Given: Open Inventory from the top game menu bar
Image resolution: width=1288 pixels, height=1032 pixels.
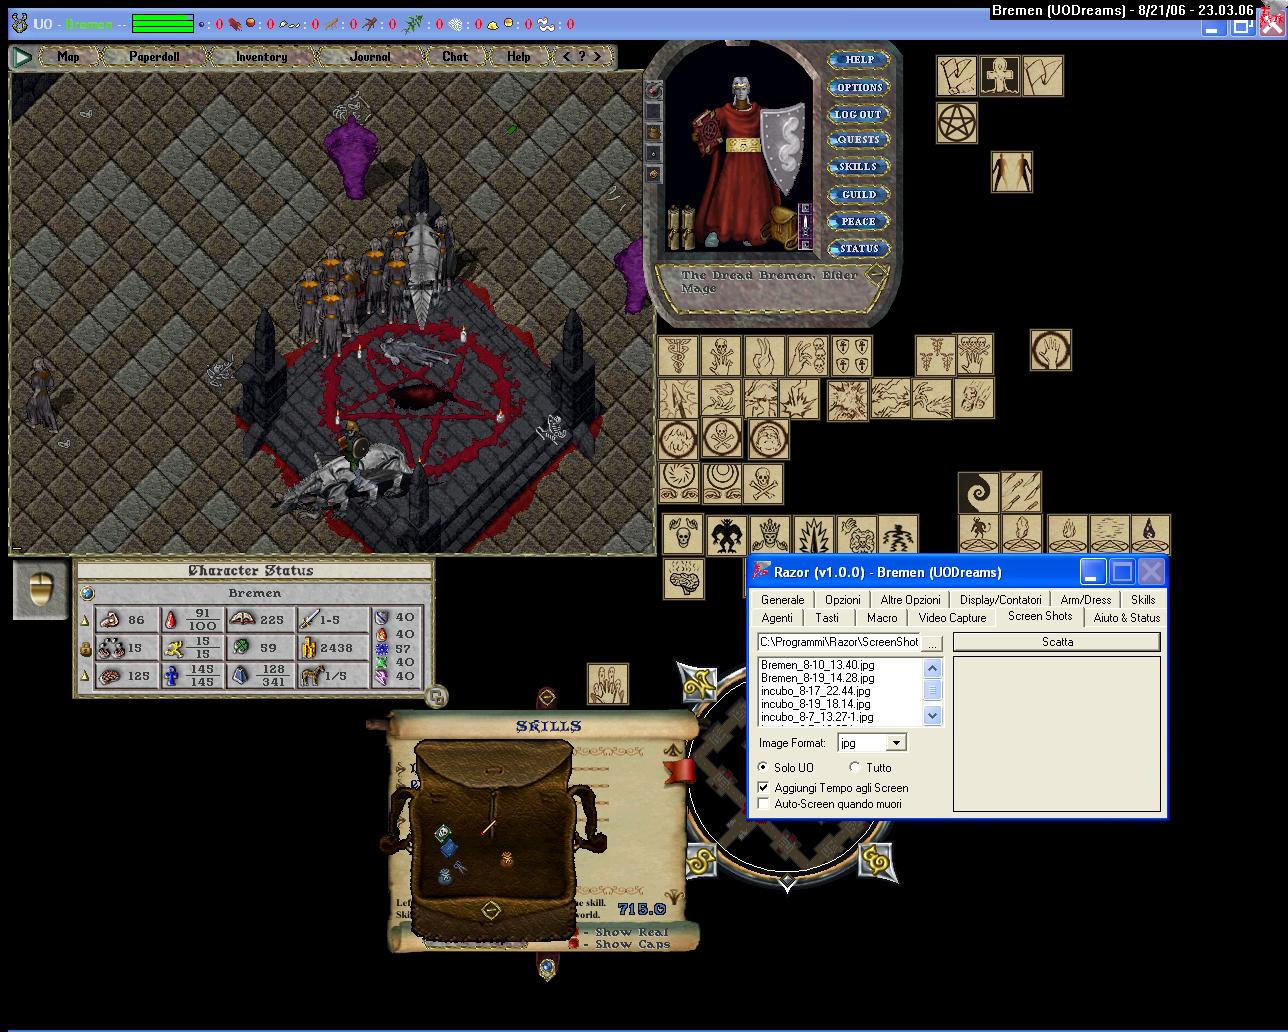Looking at the screenshot, I should pos(261,57).
